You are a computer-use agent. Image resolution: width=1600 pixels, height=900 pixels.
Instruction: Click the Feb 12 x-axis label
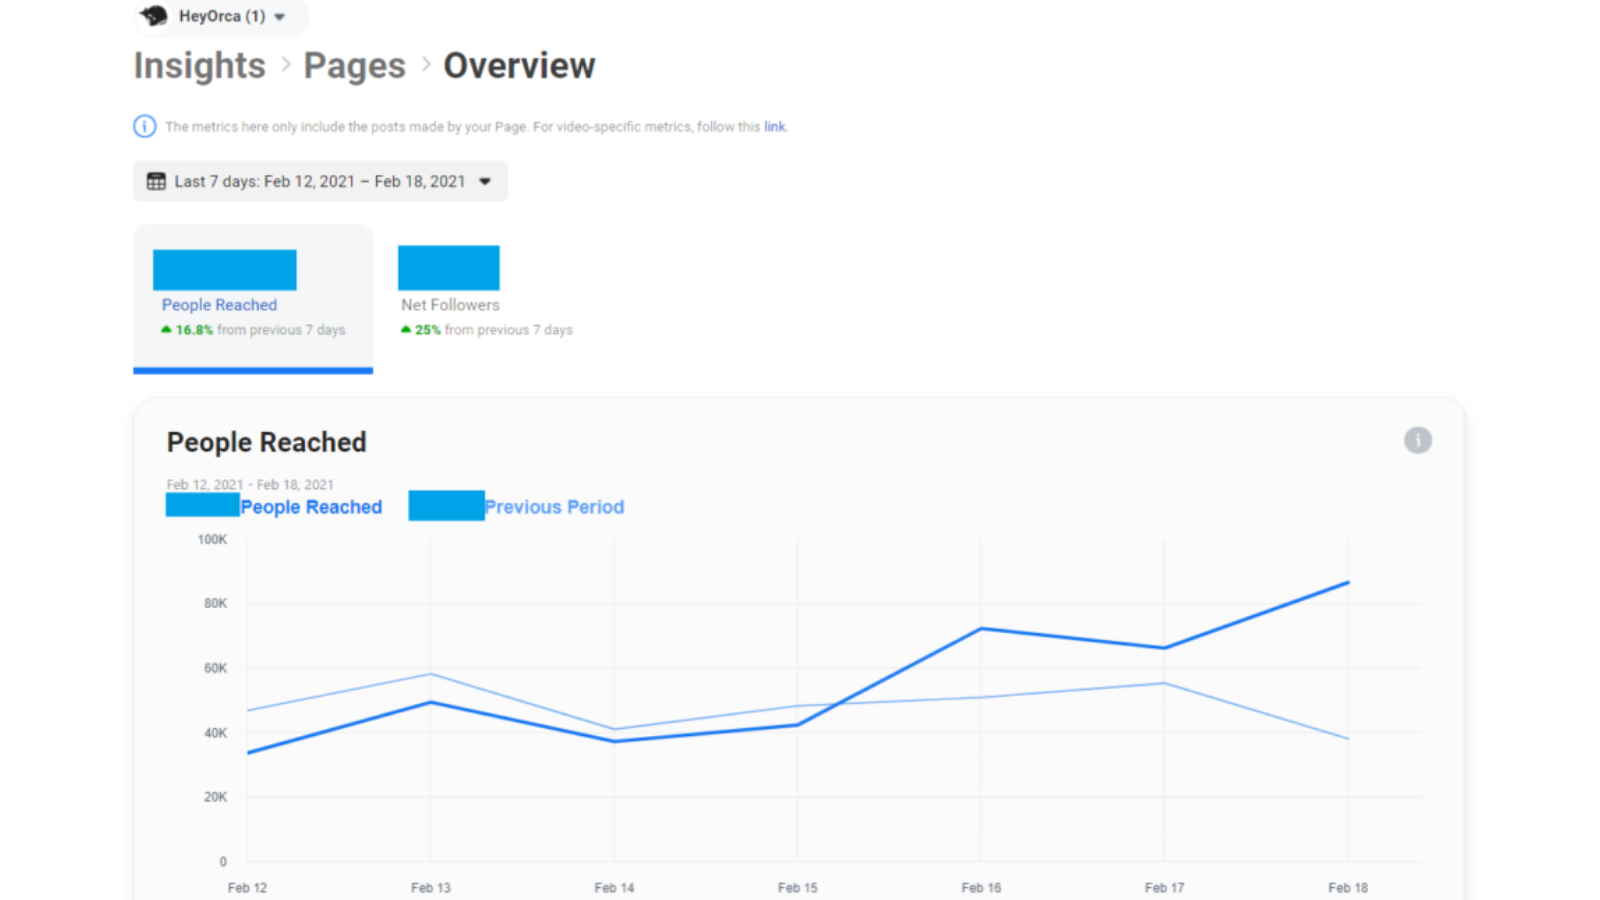tap(247, 888)
